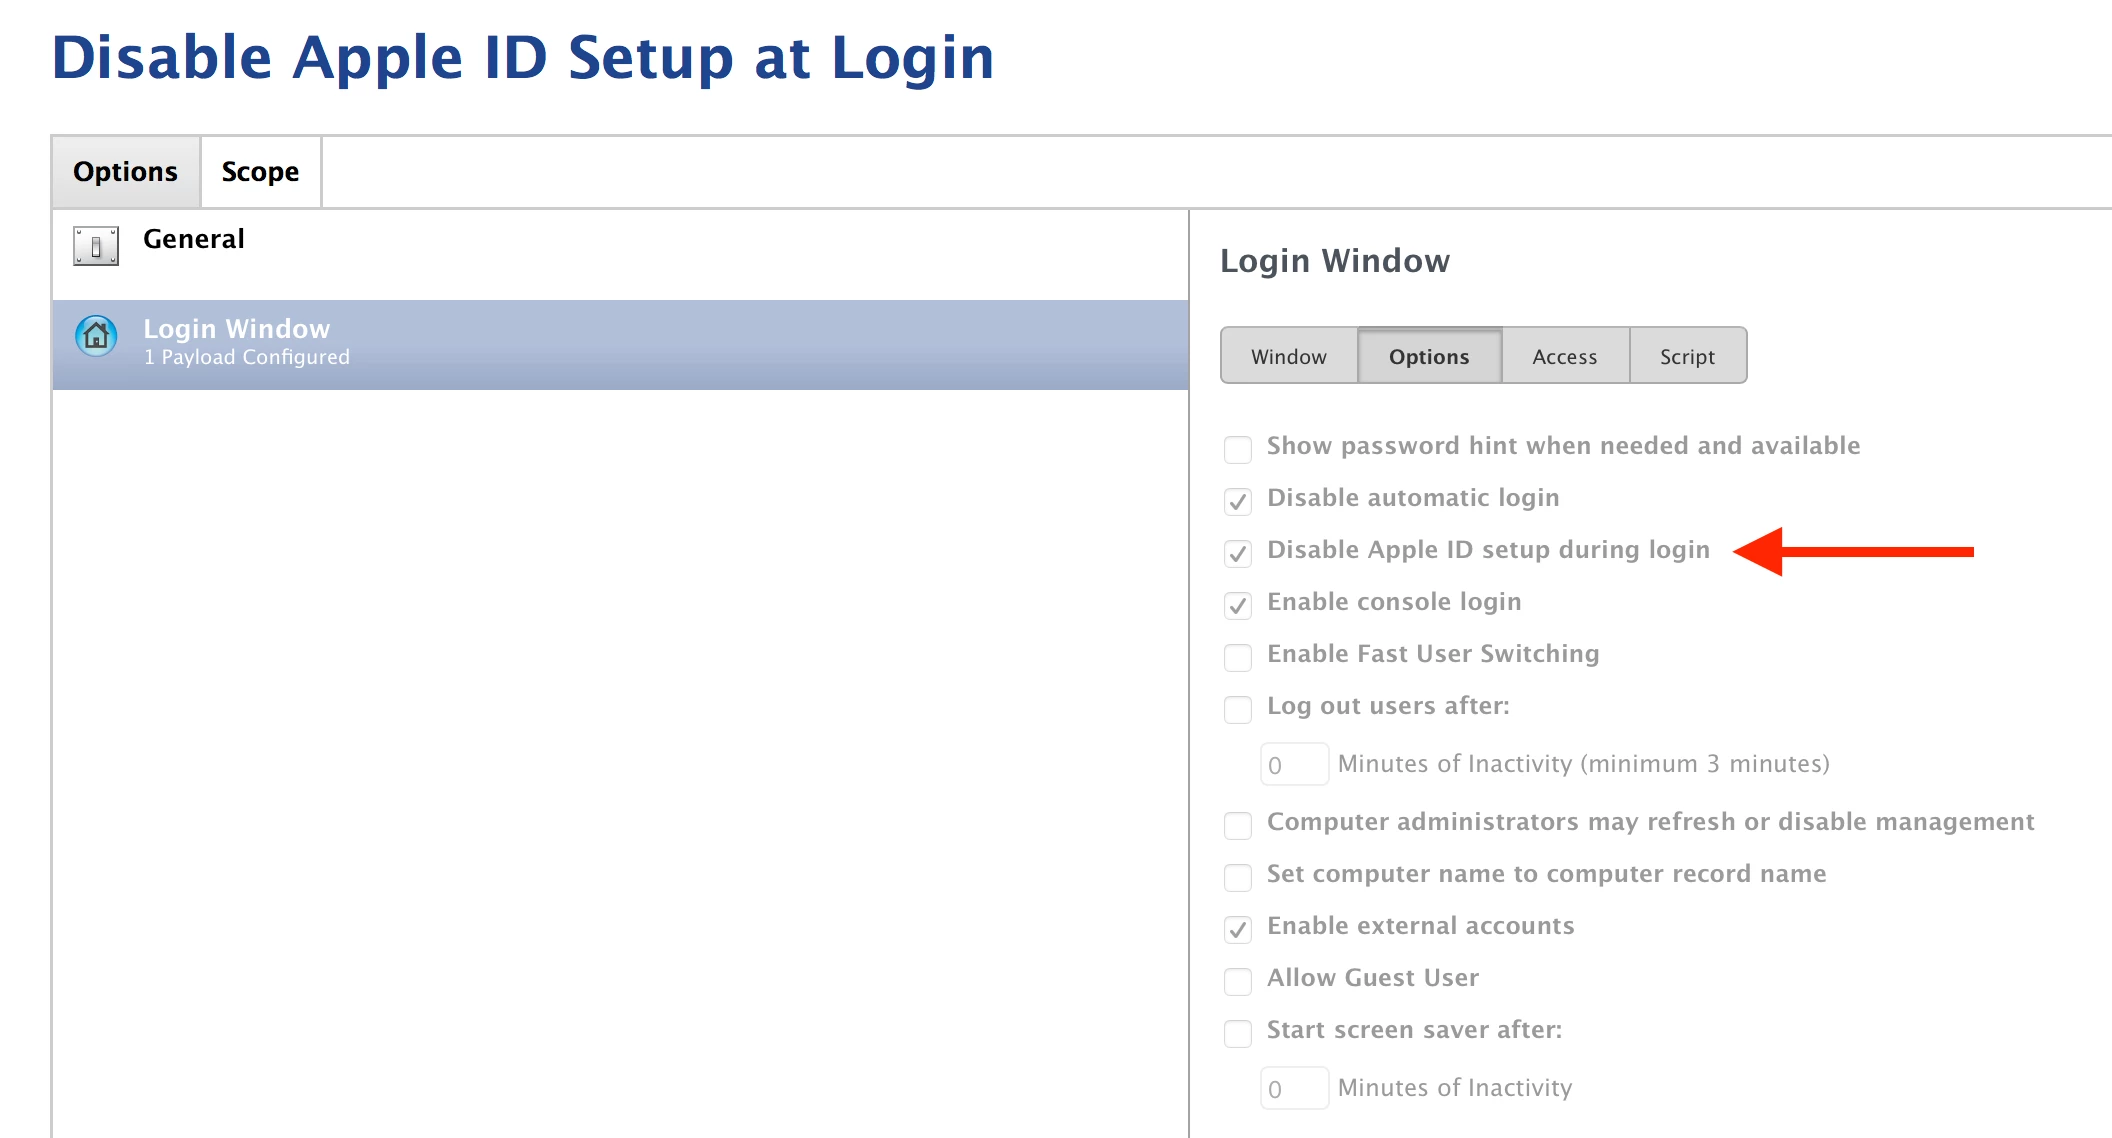Check Computer administrators may refresh or disable management
Viewport: 2112px width, 1138px height.
click(1238, 825)
